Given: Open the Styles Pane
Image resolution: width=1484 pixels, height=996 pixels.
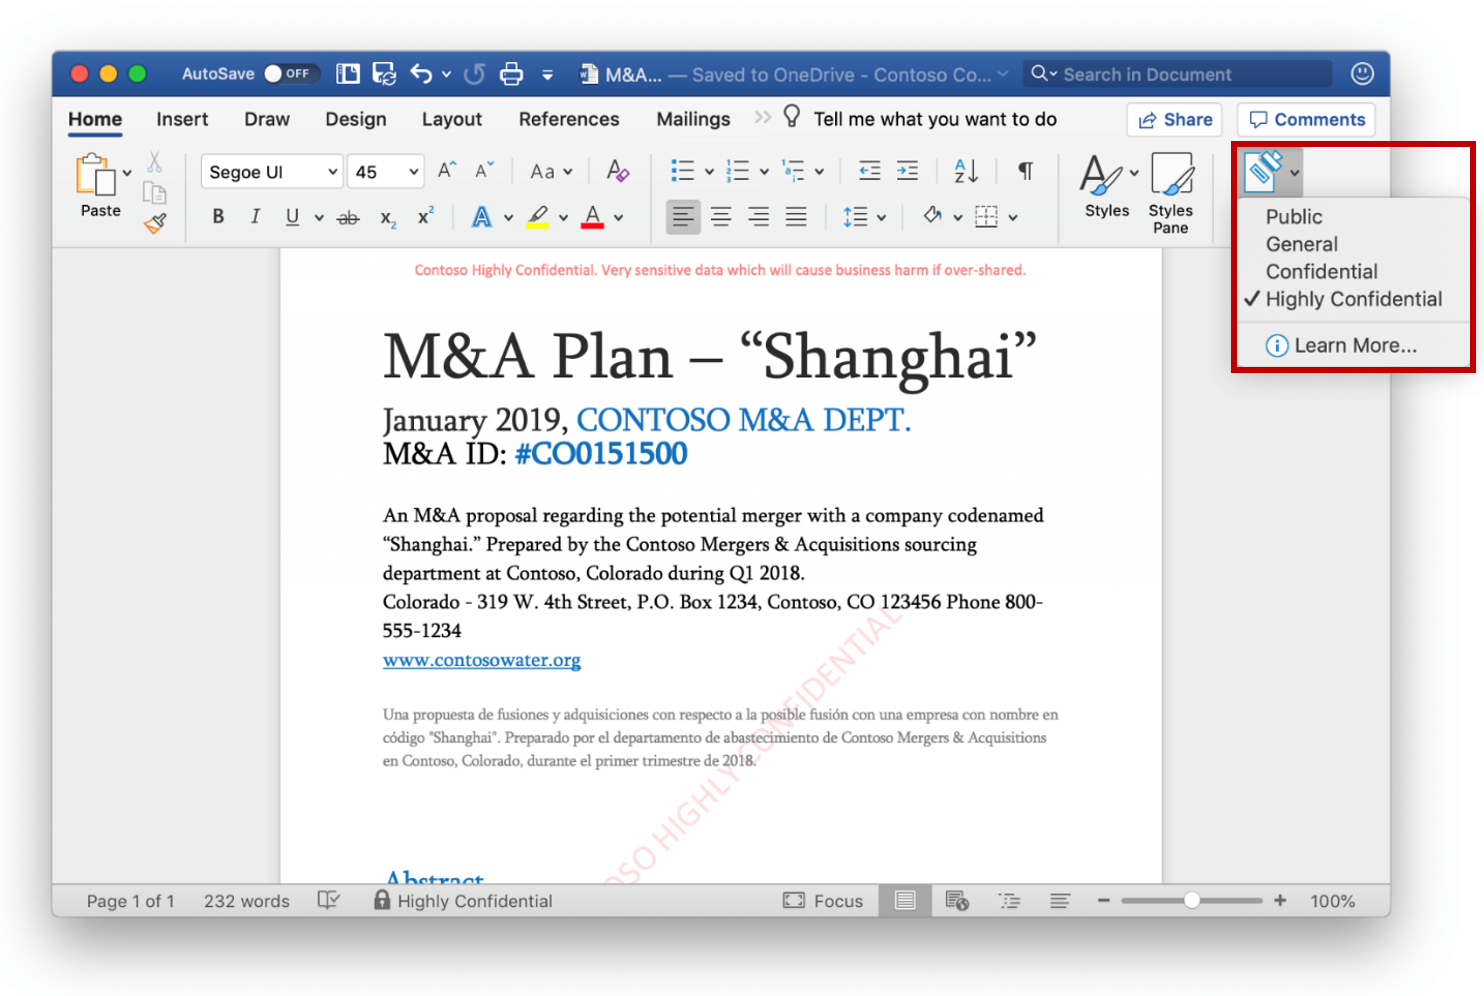Looking at the screenshot, I should coord(1171,190).
